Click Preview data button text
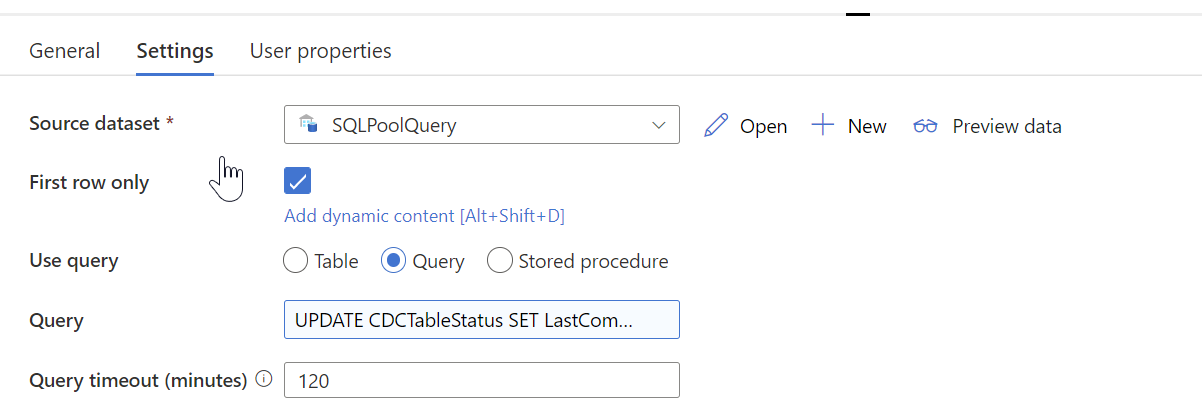 (1007, 126)
